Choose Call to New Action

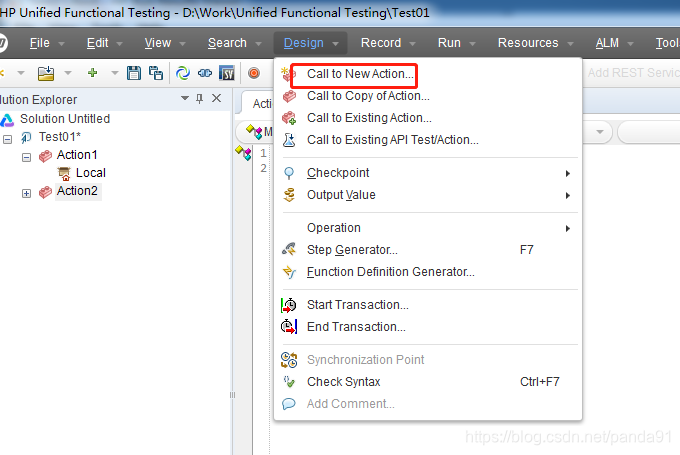(x=428, y=74)
